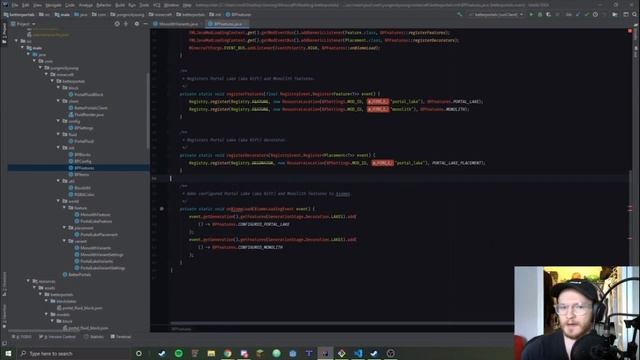
Task: Click the BPFeatures breadcrumb item
Action: tap(238, 14)
